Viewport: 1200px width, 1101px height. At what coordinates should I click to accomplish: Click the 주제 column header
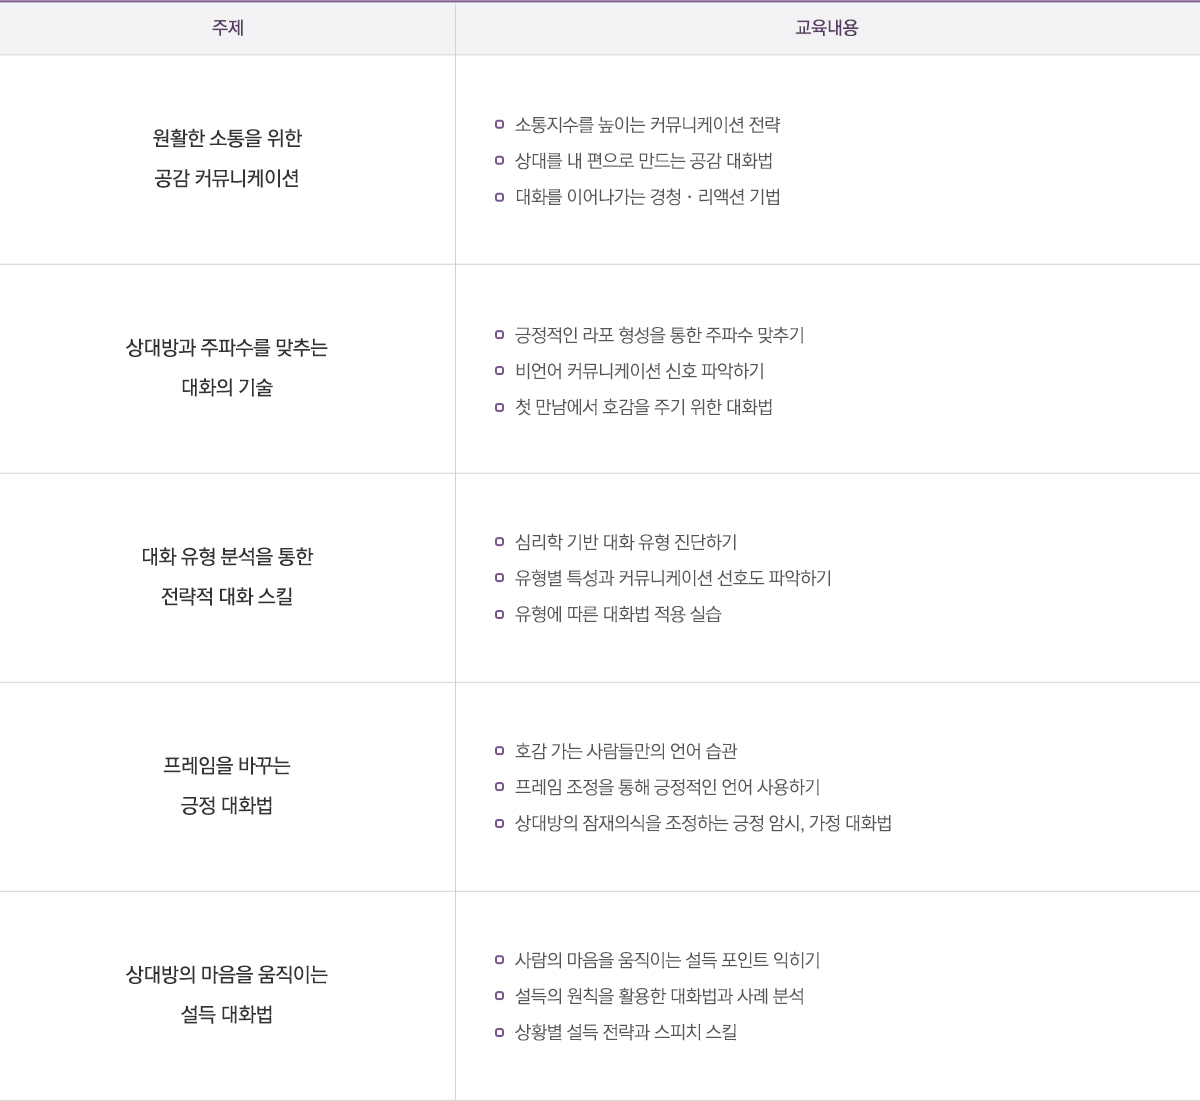pos(227,28)
